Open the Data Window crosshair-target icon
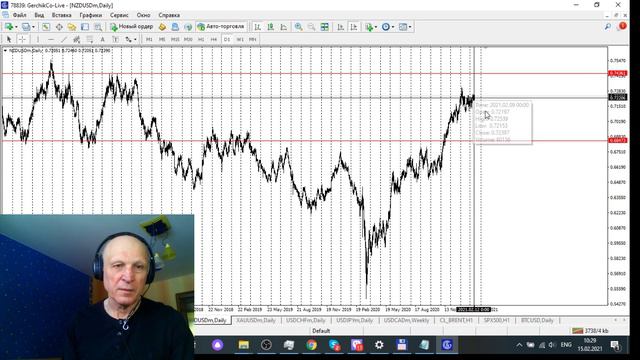The image size is (640, 360). 59,27
